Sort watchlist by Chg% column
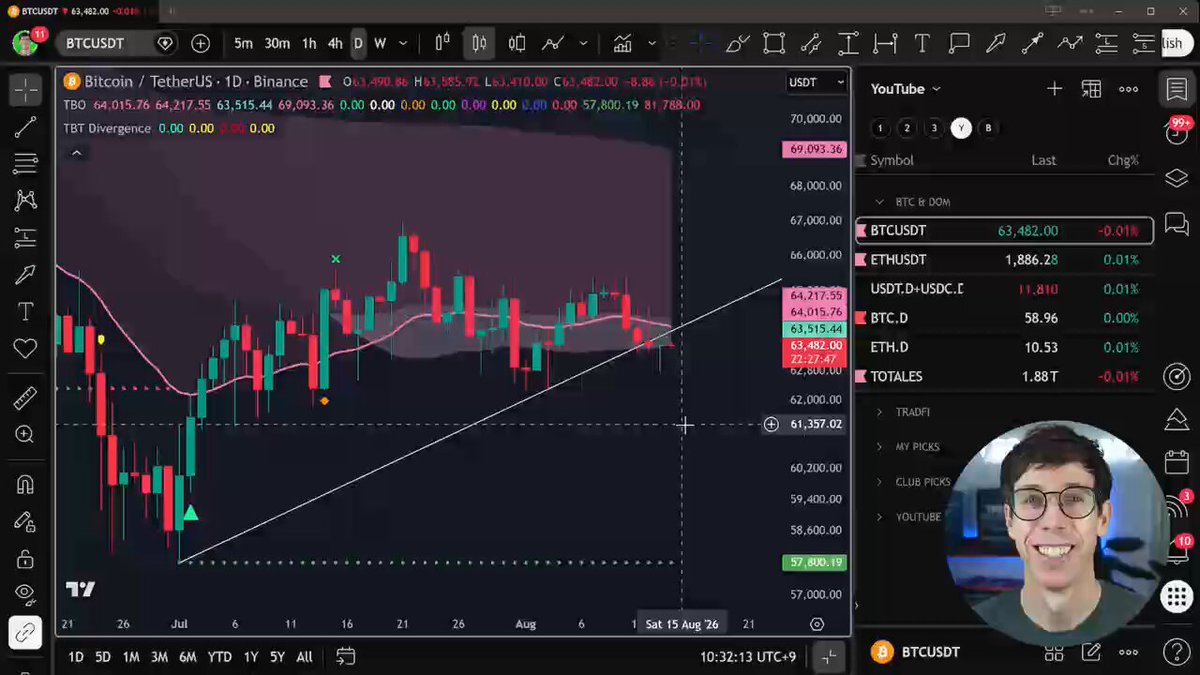This screenshot has height=675, width=1200. click(x=1123, y=160)
